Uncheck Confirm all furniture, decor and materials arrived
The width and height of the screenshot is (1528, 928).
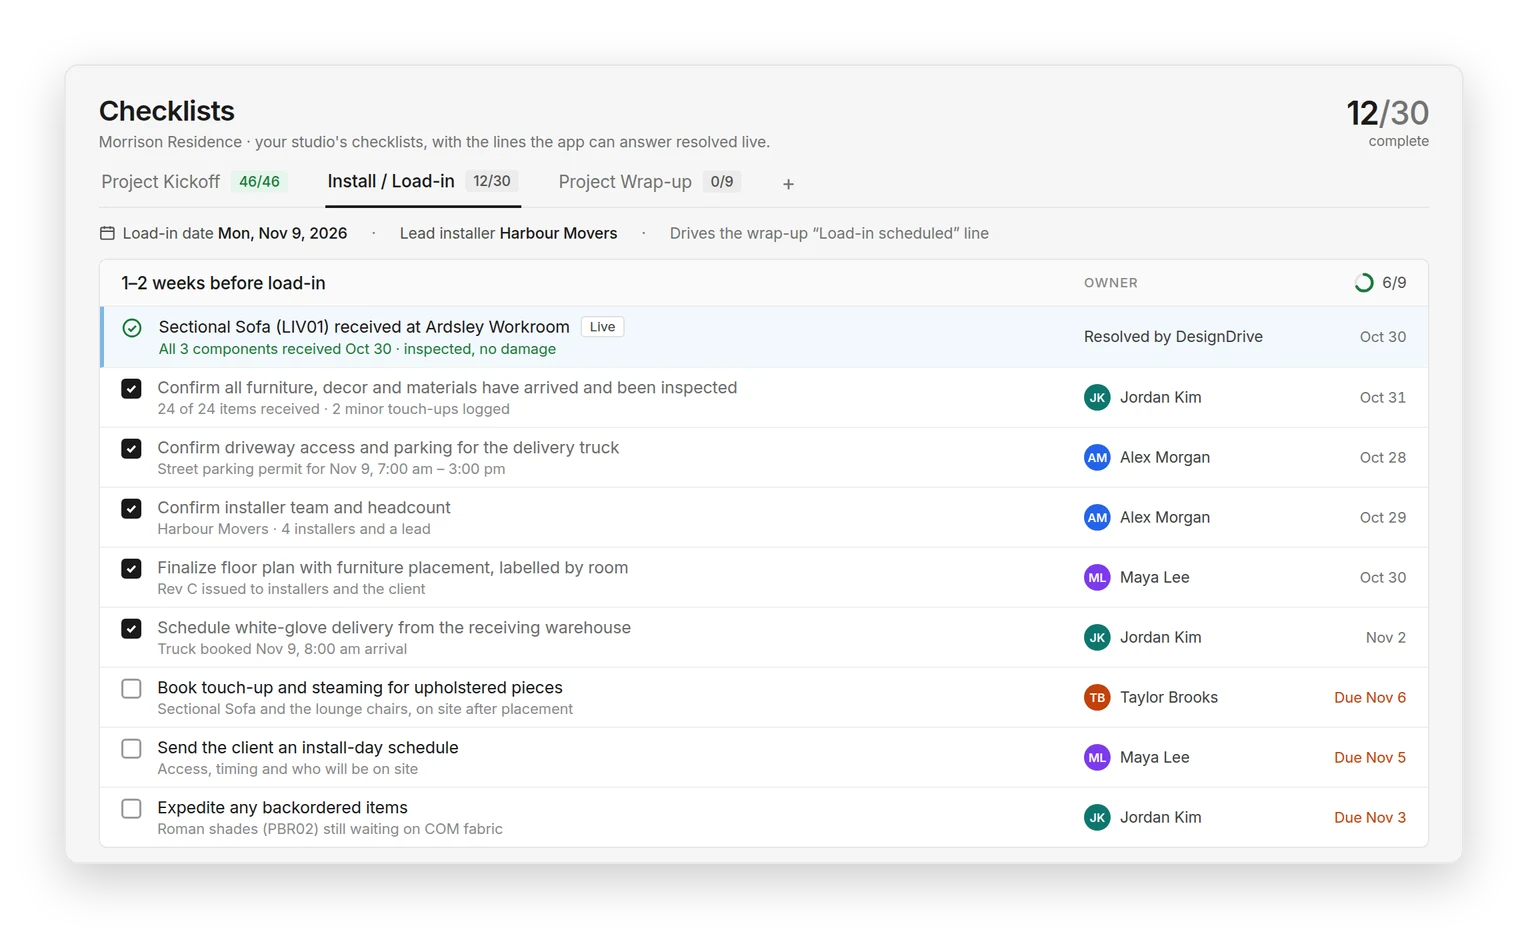tap(131, 389)
